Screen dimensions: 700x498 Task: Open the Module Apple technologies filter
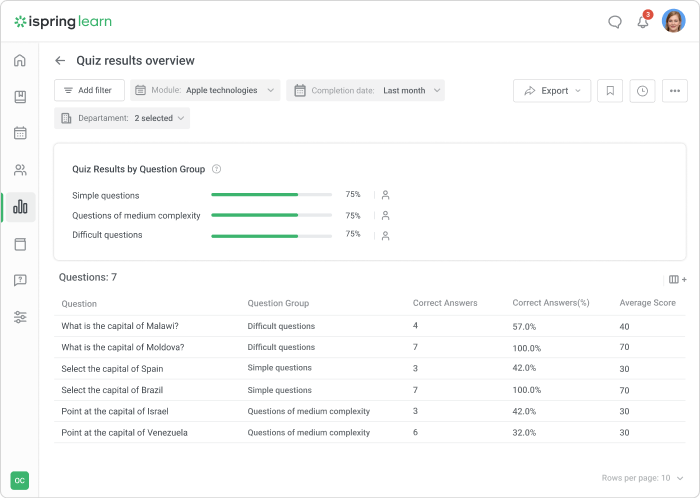[205, 90]
